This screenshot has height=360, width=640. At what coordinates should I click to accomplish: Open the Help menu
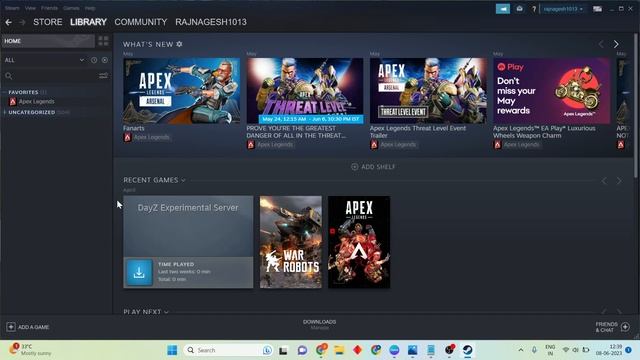click(x=90, y=8)
